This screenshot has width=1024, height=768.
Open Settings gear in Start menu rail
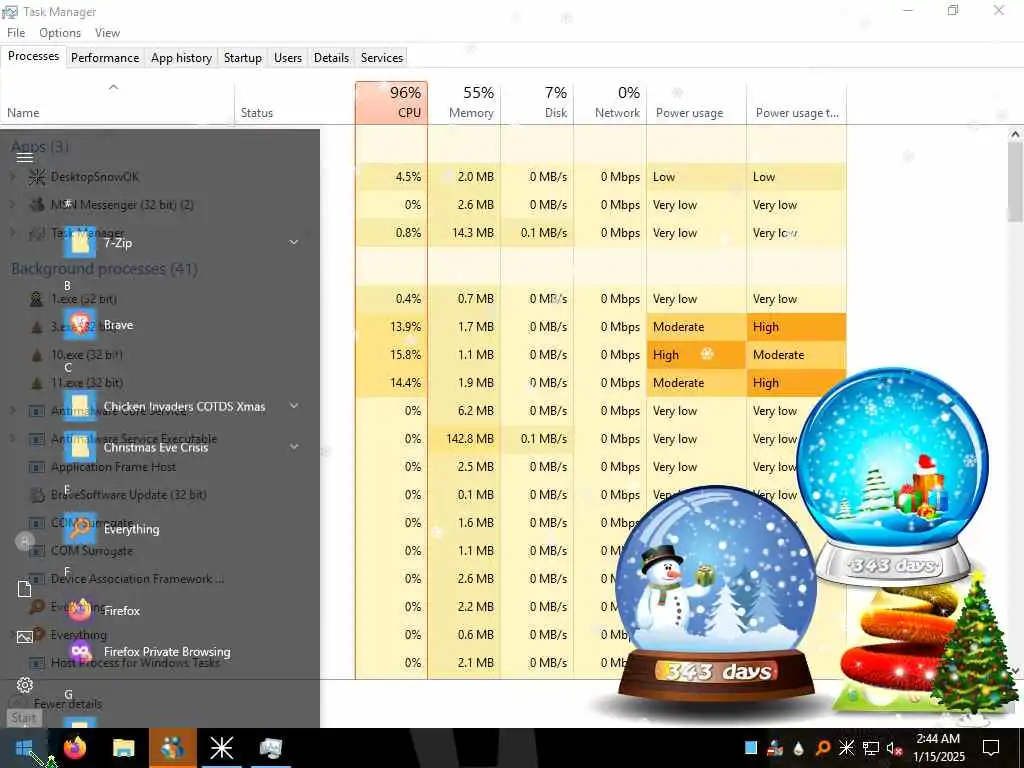[x=24, y=684]
